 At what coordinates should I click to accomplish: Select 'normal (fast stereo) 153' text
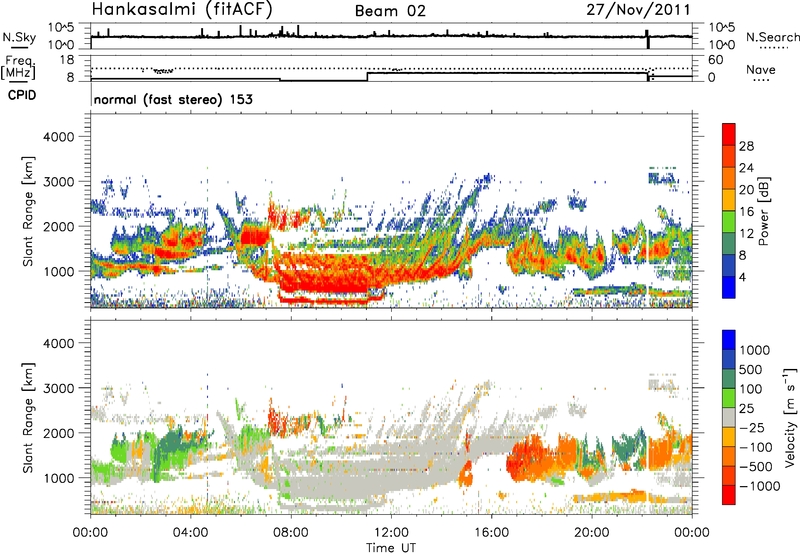click(x=173, y=99)
